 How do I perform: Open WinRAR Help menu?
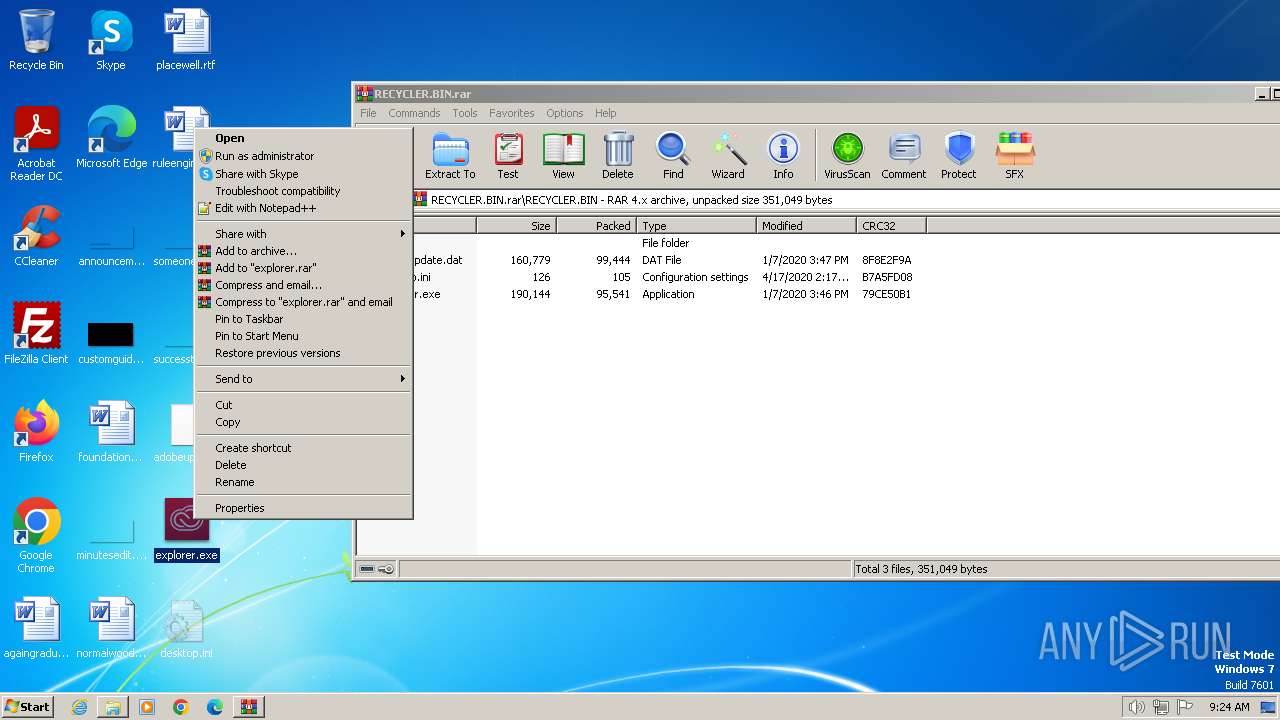click(605, 113)
